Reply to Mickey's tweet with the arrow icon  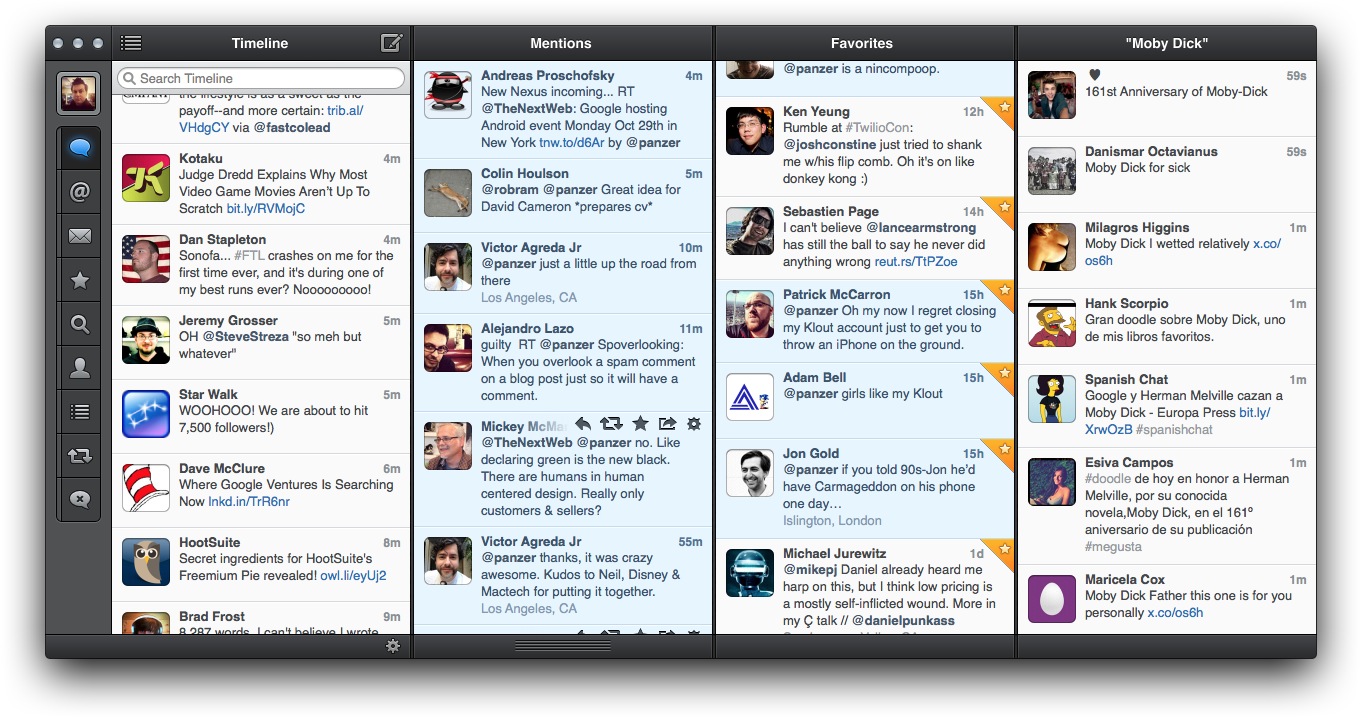[583, 424]
